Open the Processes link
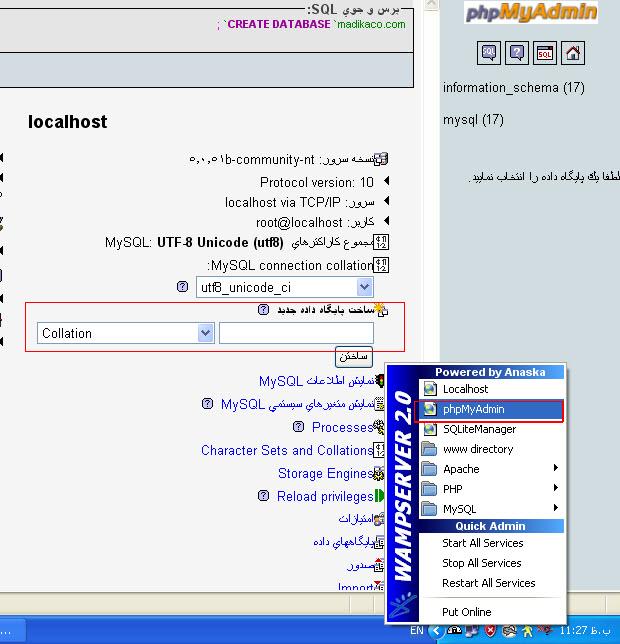620x644 pixels. [342, 427]
